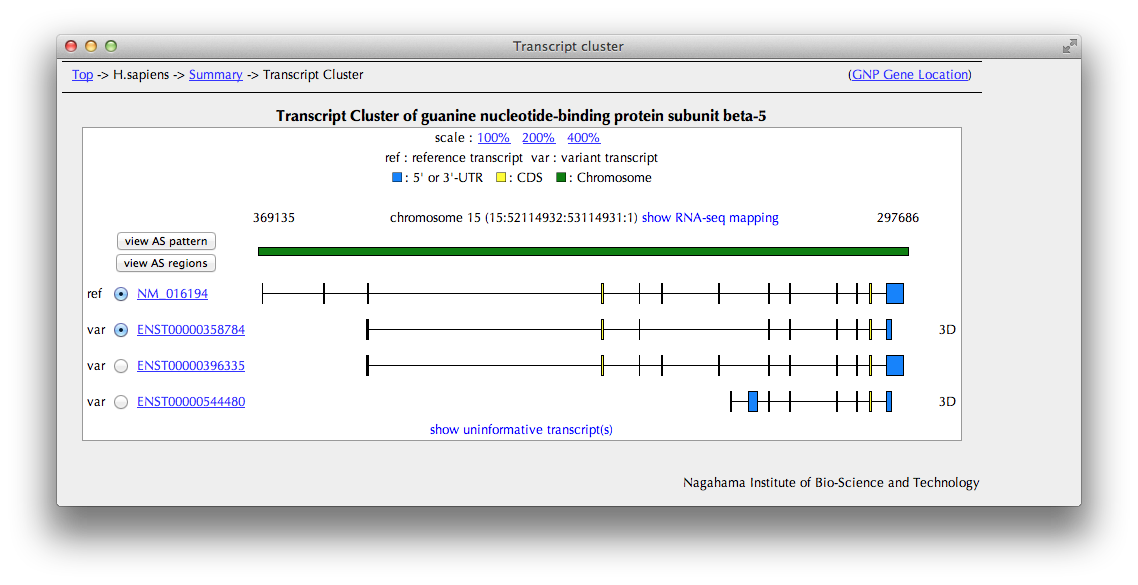
Task: Navigate to Summary breadcrumb
Action: coord(215,75)
